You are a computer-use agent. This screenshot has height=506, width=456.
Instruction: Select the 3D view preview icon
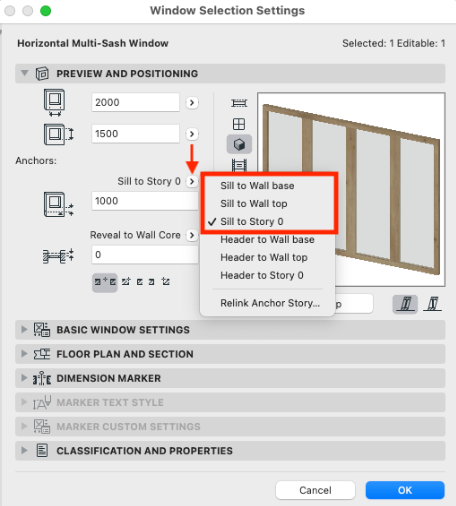[x=239, y=144]
